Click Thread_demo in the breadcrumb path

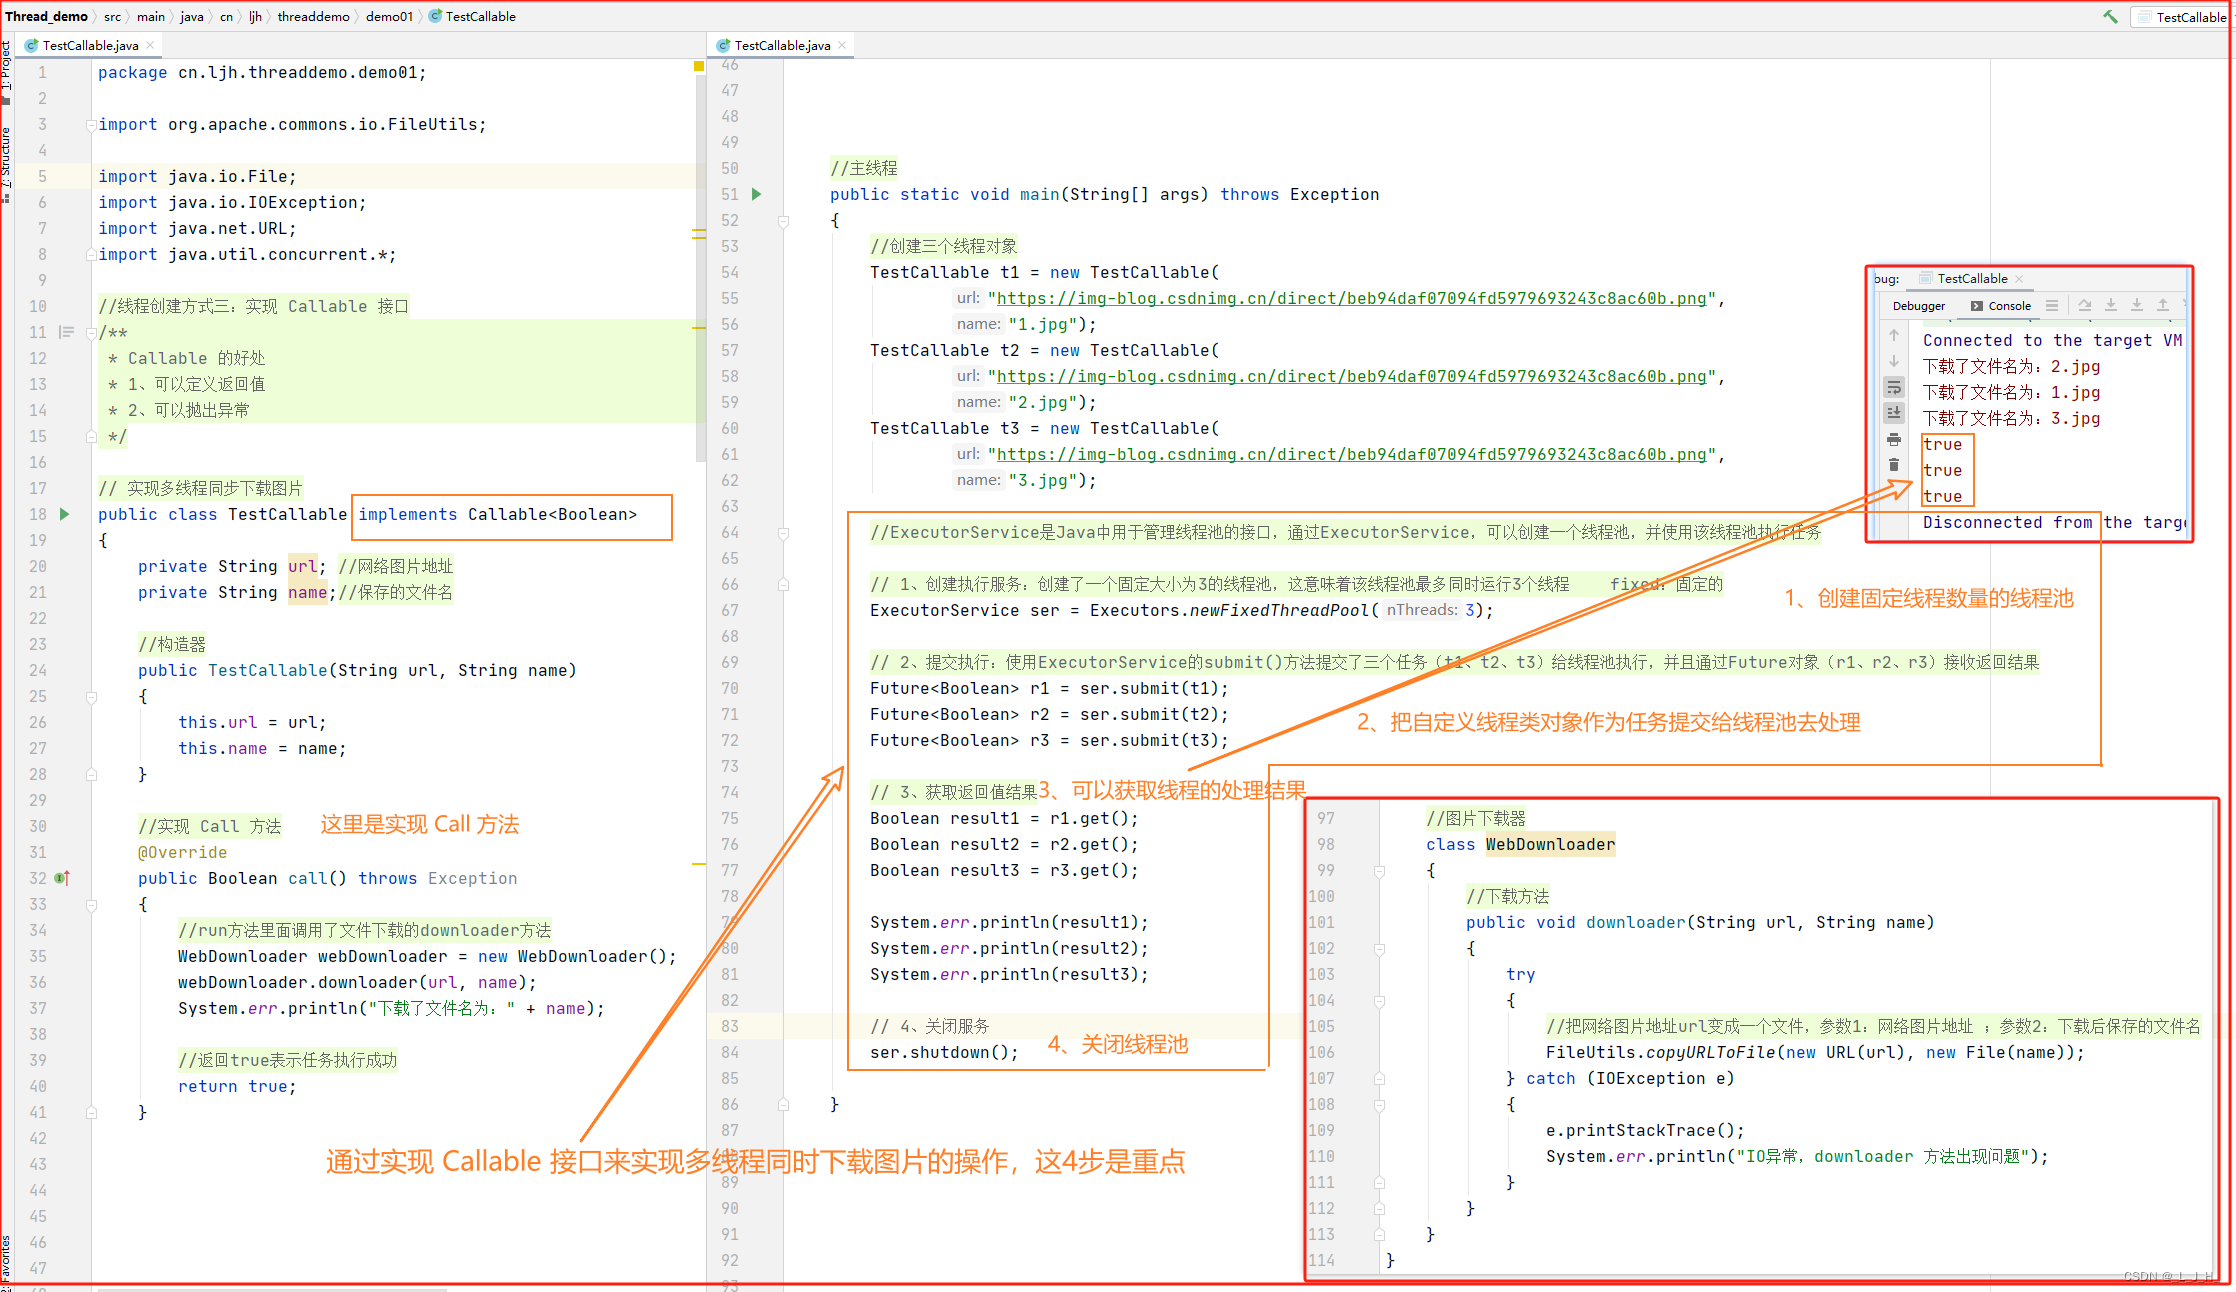46,16
